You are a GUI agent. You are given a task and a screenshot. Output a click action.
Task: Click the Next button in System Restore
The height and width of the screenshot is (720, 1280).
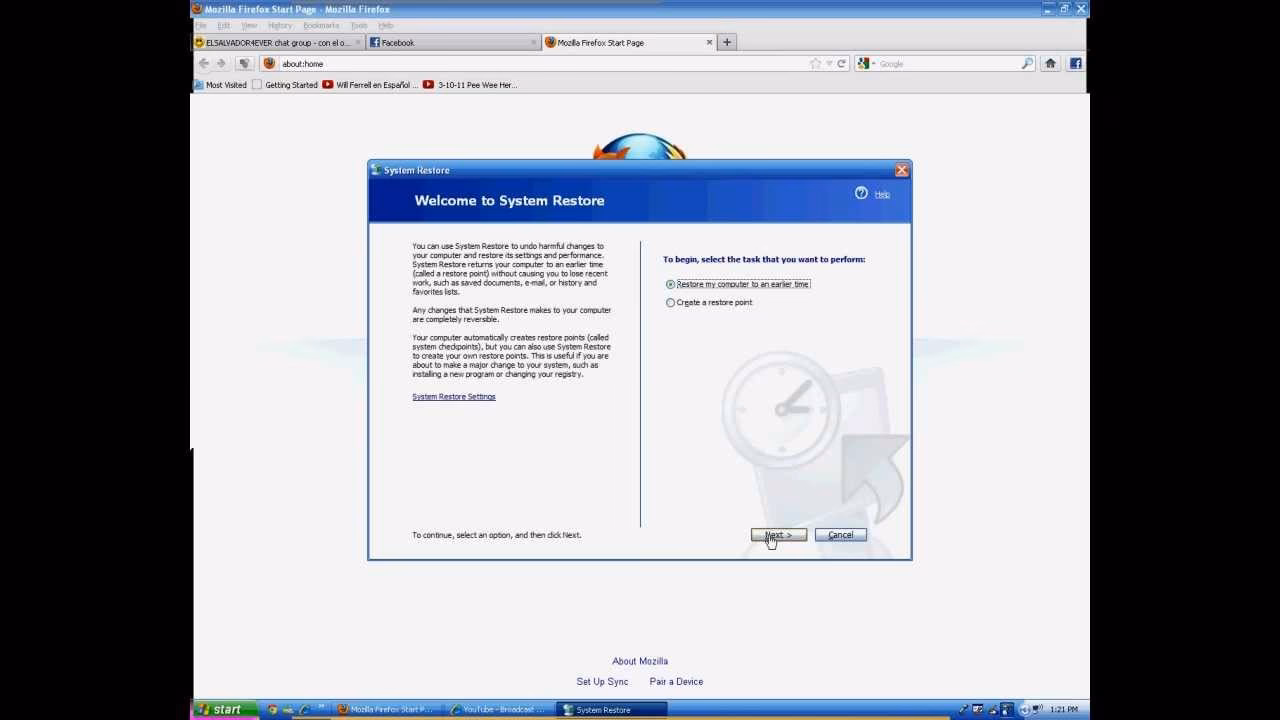pyautogui.click(x=778, y=535)
